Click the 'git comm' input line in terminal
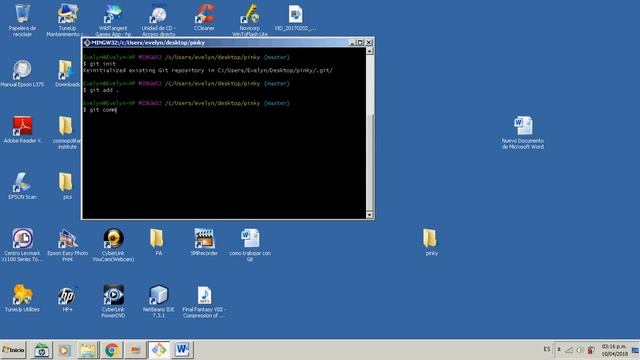640x360 pixels. pyautogui.click(x=100, y=110)
